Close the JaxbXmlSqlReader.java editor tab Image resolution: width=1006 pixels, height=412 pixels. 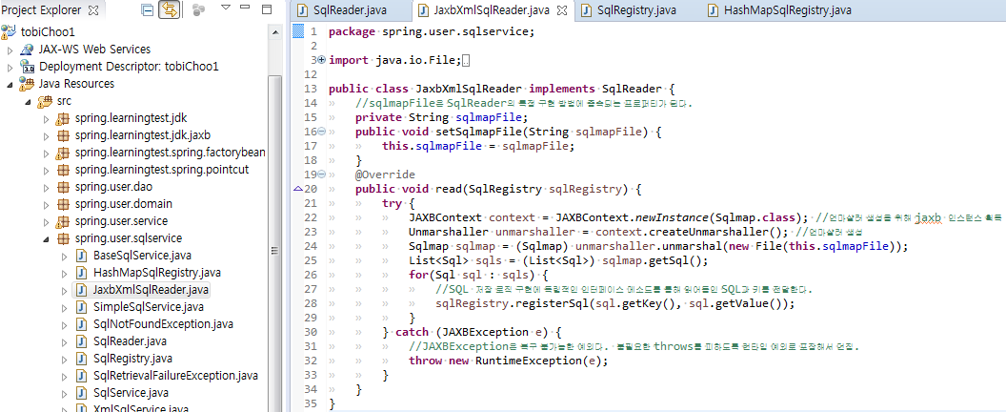tap(562, 11)
